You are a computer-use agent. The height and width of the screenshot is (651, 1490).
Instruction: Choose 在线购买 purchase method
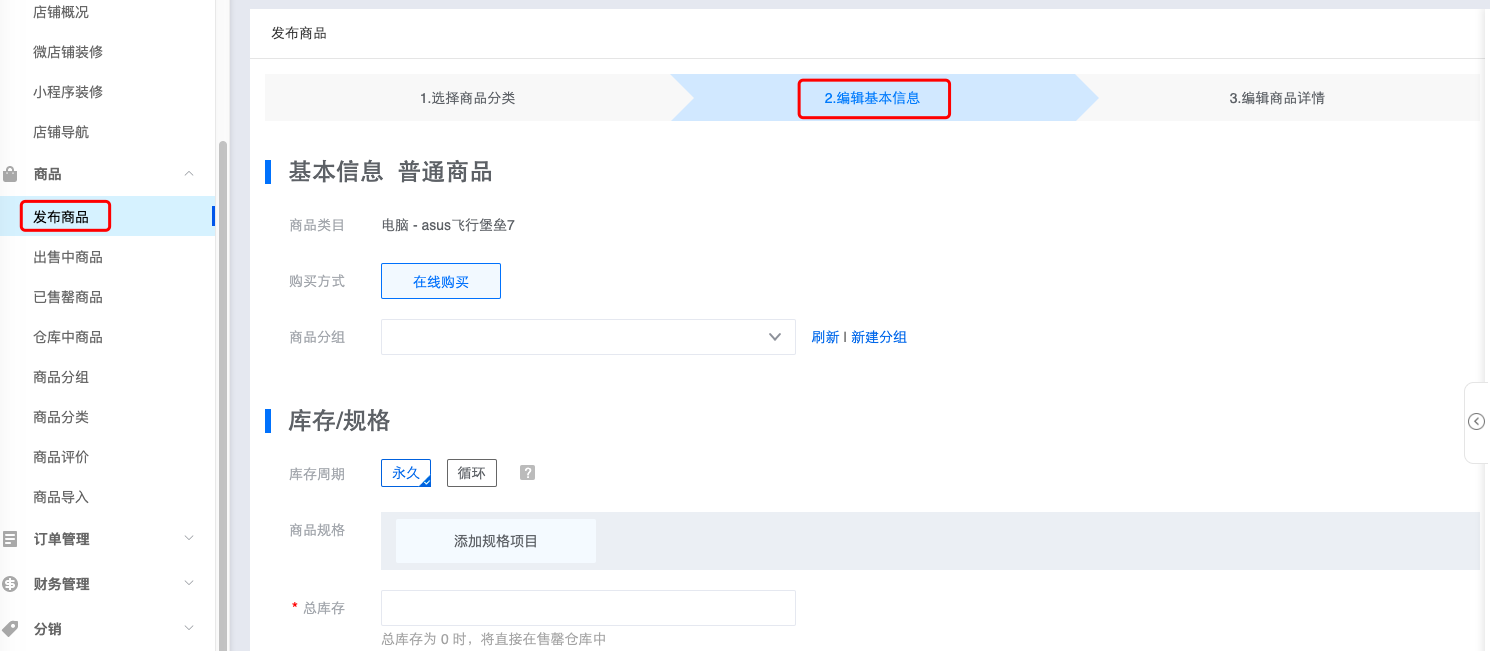point(441,282)
